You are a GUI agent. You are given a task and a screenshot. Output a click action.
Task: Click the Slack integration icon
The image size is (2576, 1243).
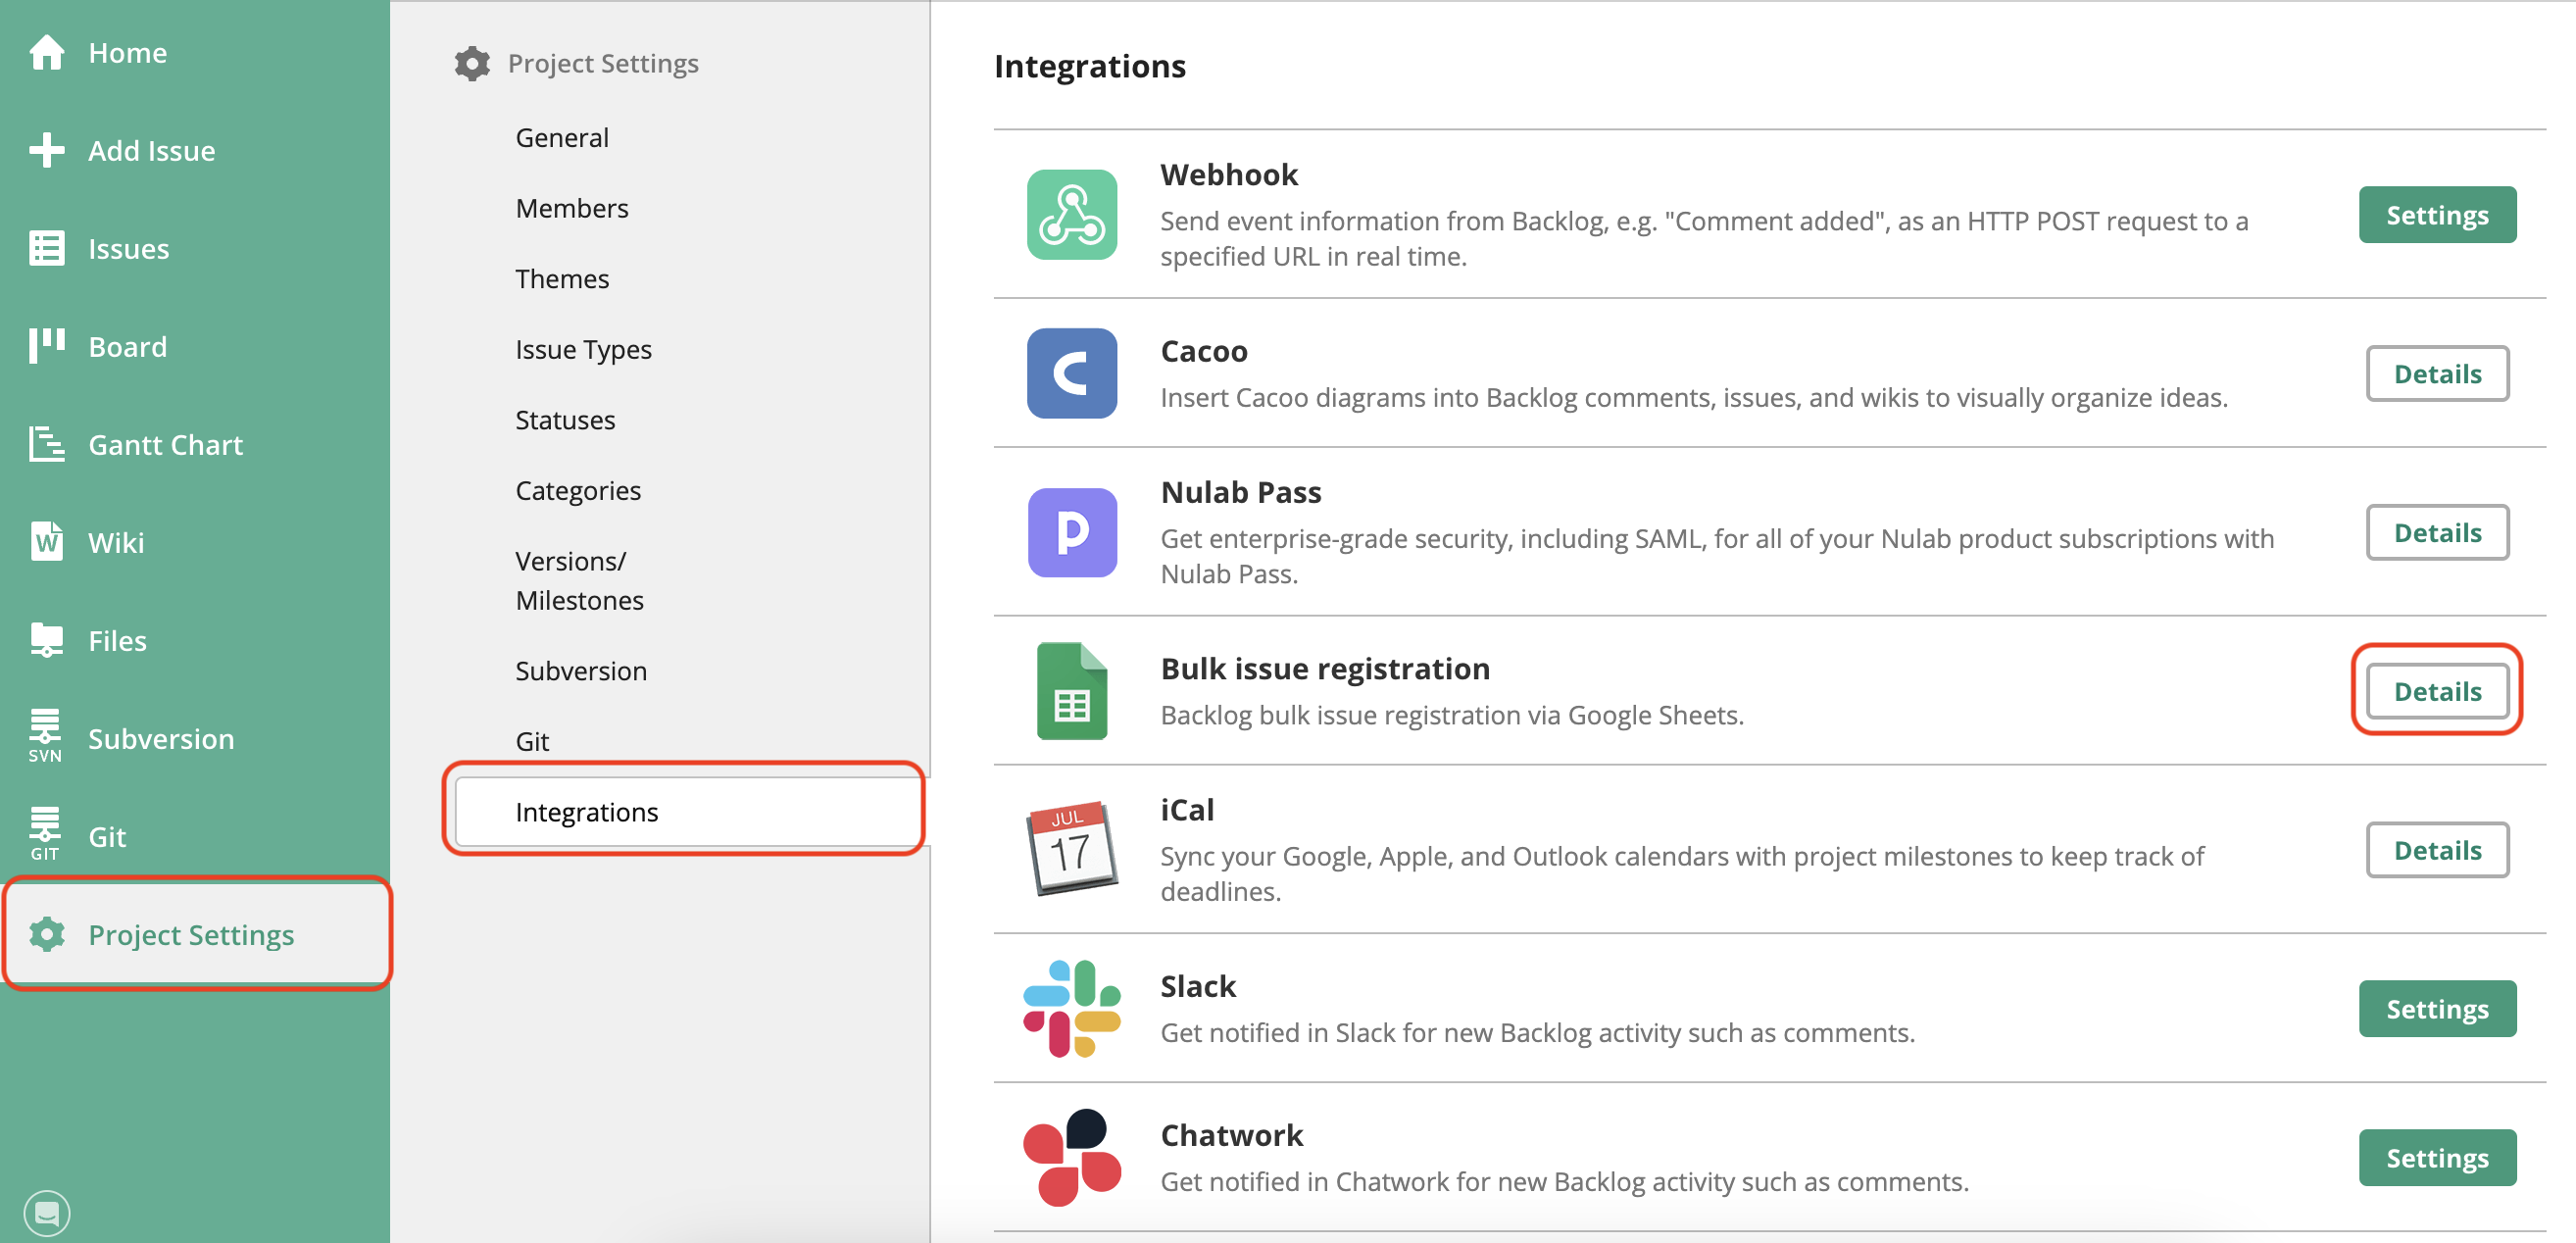tap(1071, 1008)
